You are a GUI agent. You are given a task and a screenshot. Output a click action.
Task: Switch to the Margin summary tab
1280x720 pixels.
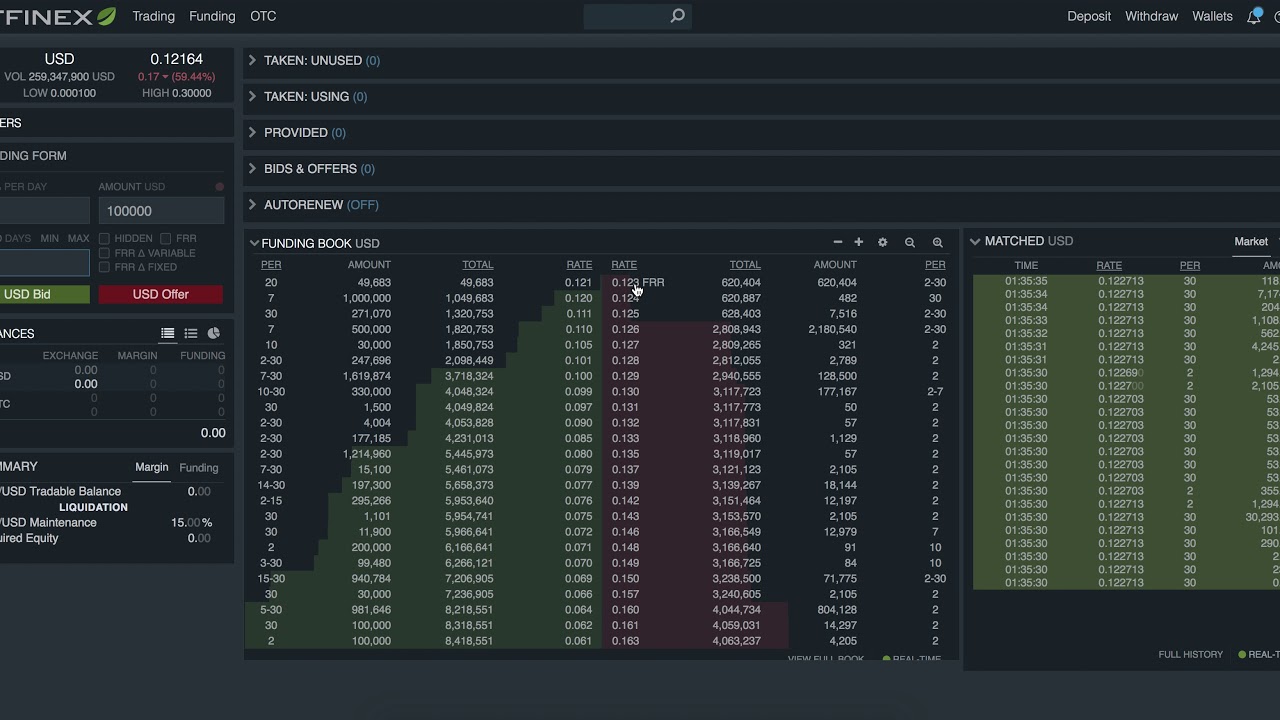[x=152, y=467]
